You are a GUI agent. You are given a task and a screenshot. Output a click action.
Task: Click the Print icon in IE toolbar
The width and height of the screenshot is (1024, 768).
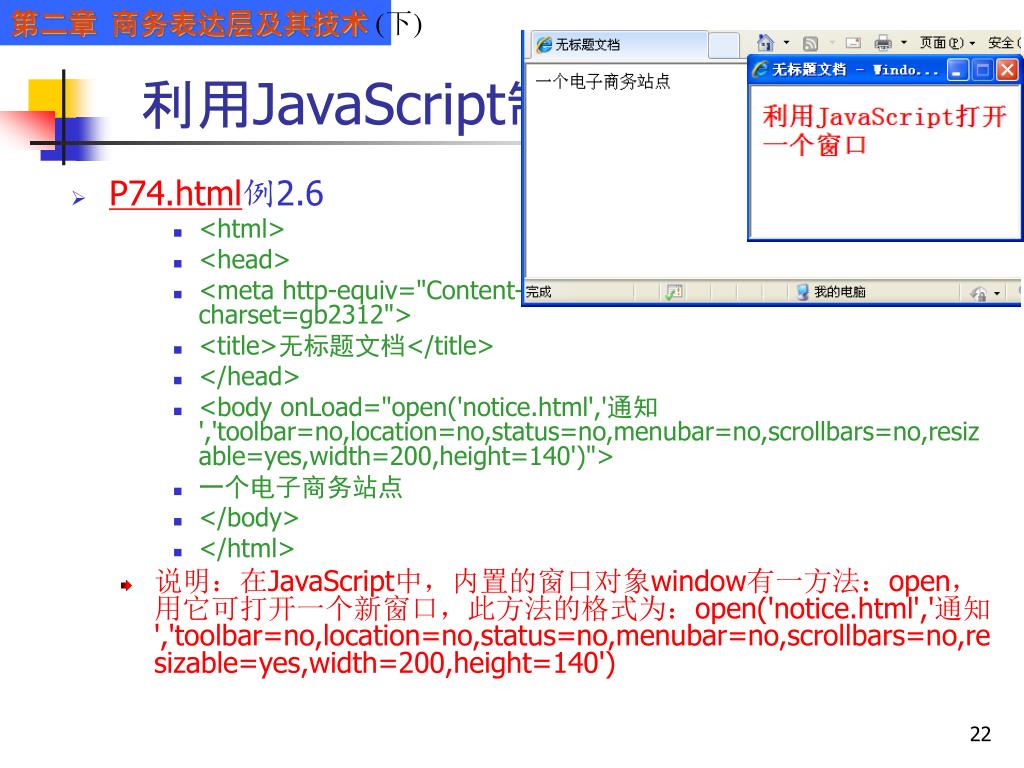(x=883, y=43)
